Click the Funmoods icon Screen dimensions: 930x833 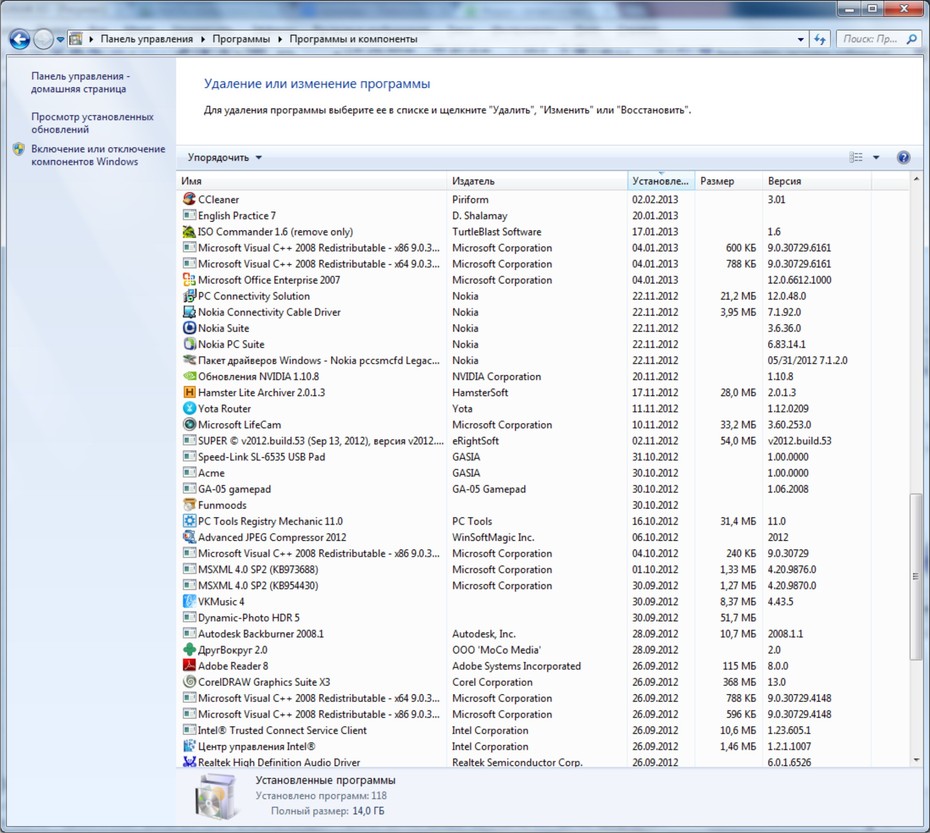coord(189,505)
